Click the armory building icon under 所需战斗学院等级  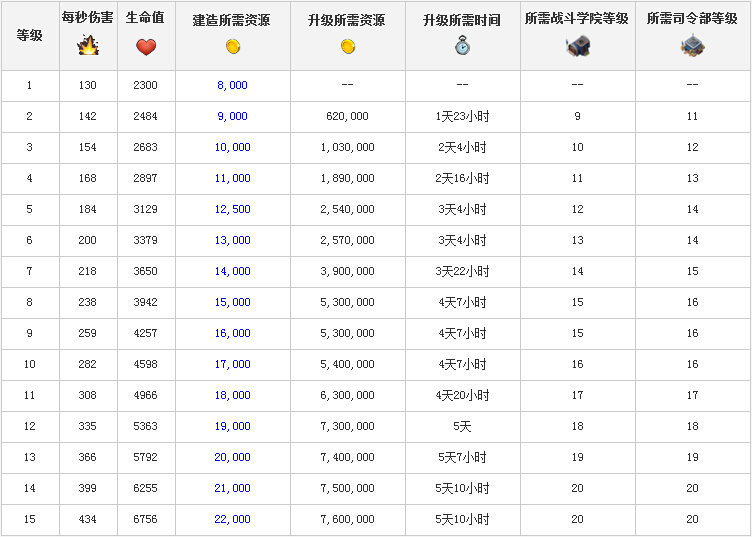(x=577, y=46)
